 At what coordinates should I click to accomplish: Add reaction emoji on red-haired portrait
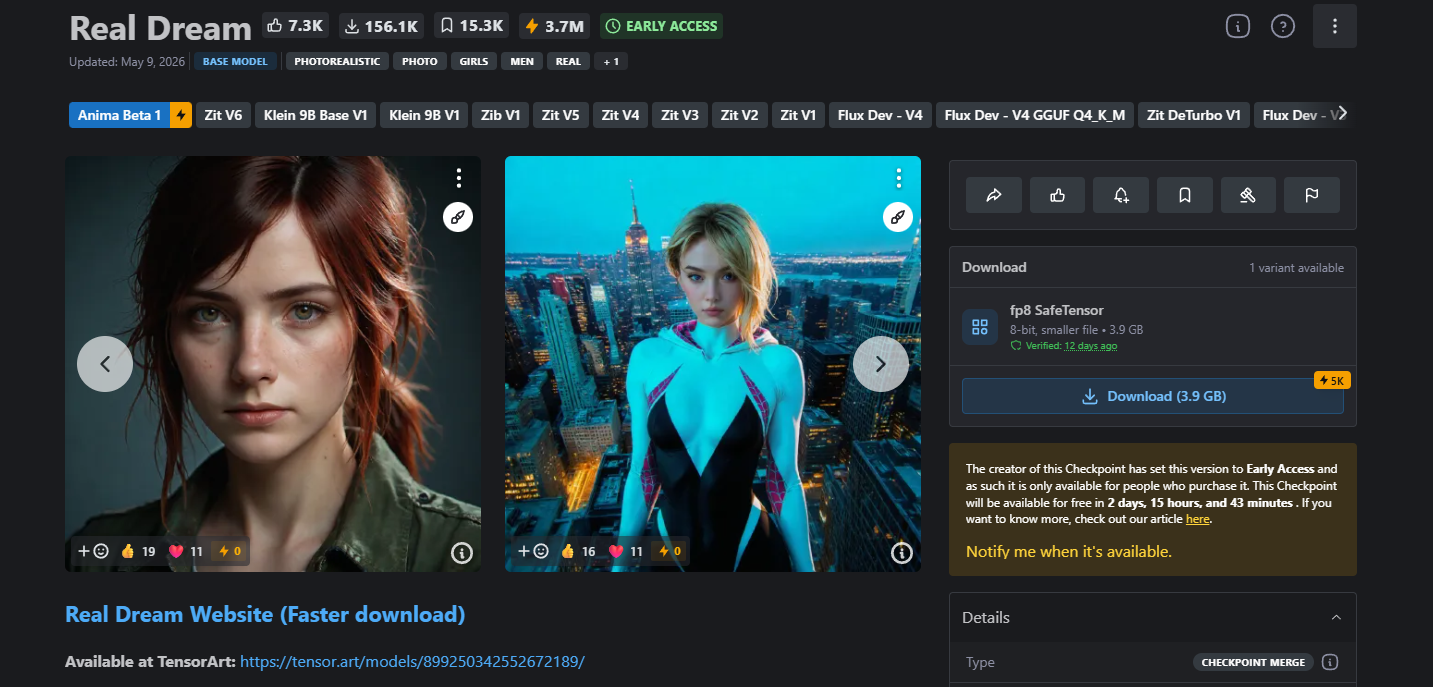[93, 551]
